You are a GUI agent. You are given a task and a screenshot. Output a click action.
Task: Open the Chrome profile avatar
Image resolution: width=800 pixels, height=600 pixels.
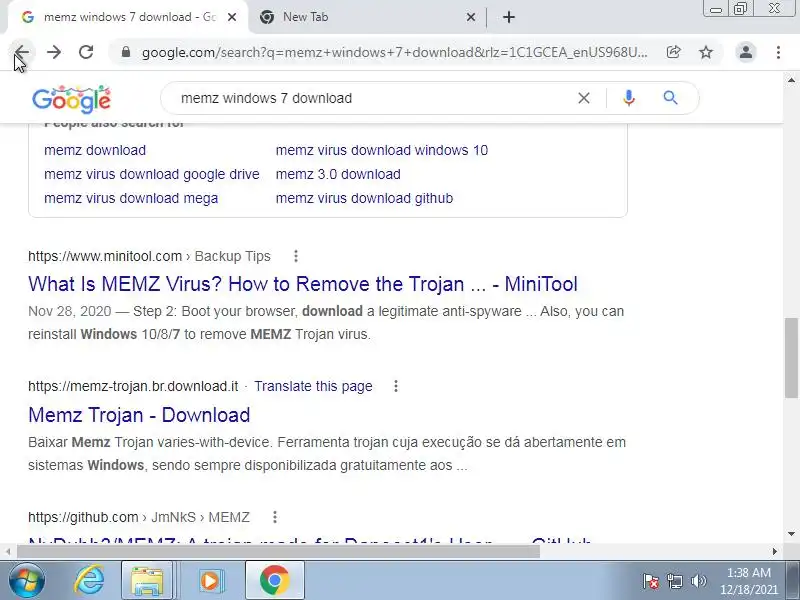(746, 52)
